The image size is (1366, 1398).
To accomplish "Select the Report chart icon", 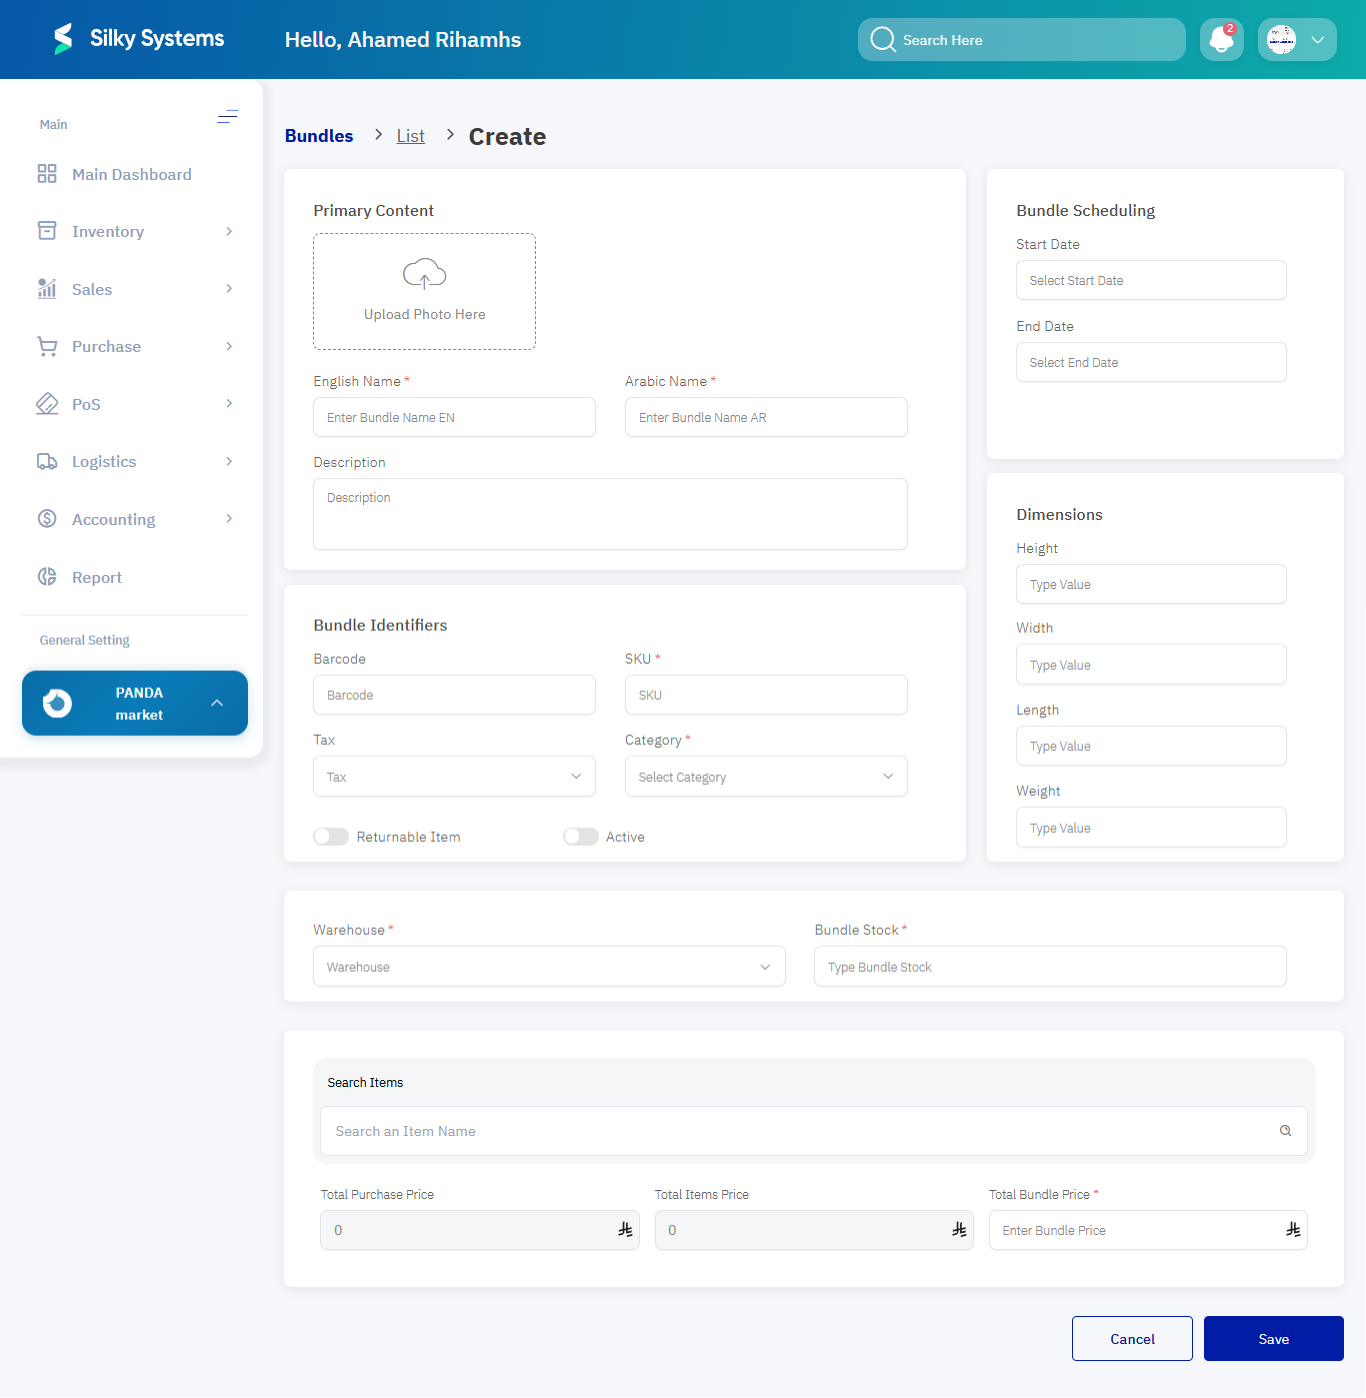I will (46, 576).
